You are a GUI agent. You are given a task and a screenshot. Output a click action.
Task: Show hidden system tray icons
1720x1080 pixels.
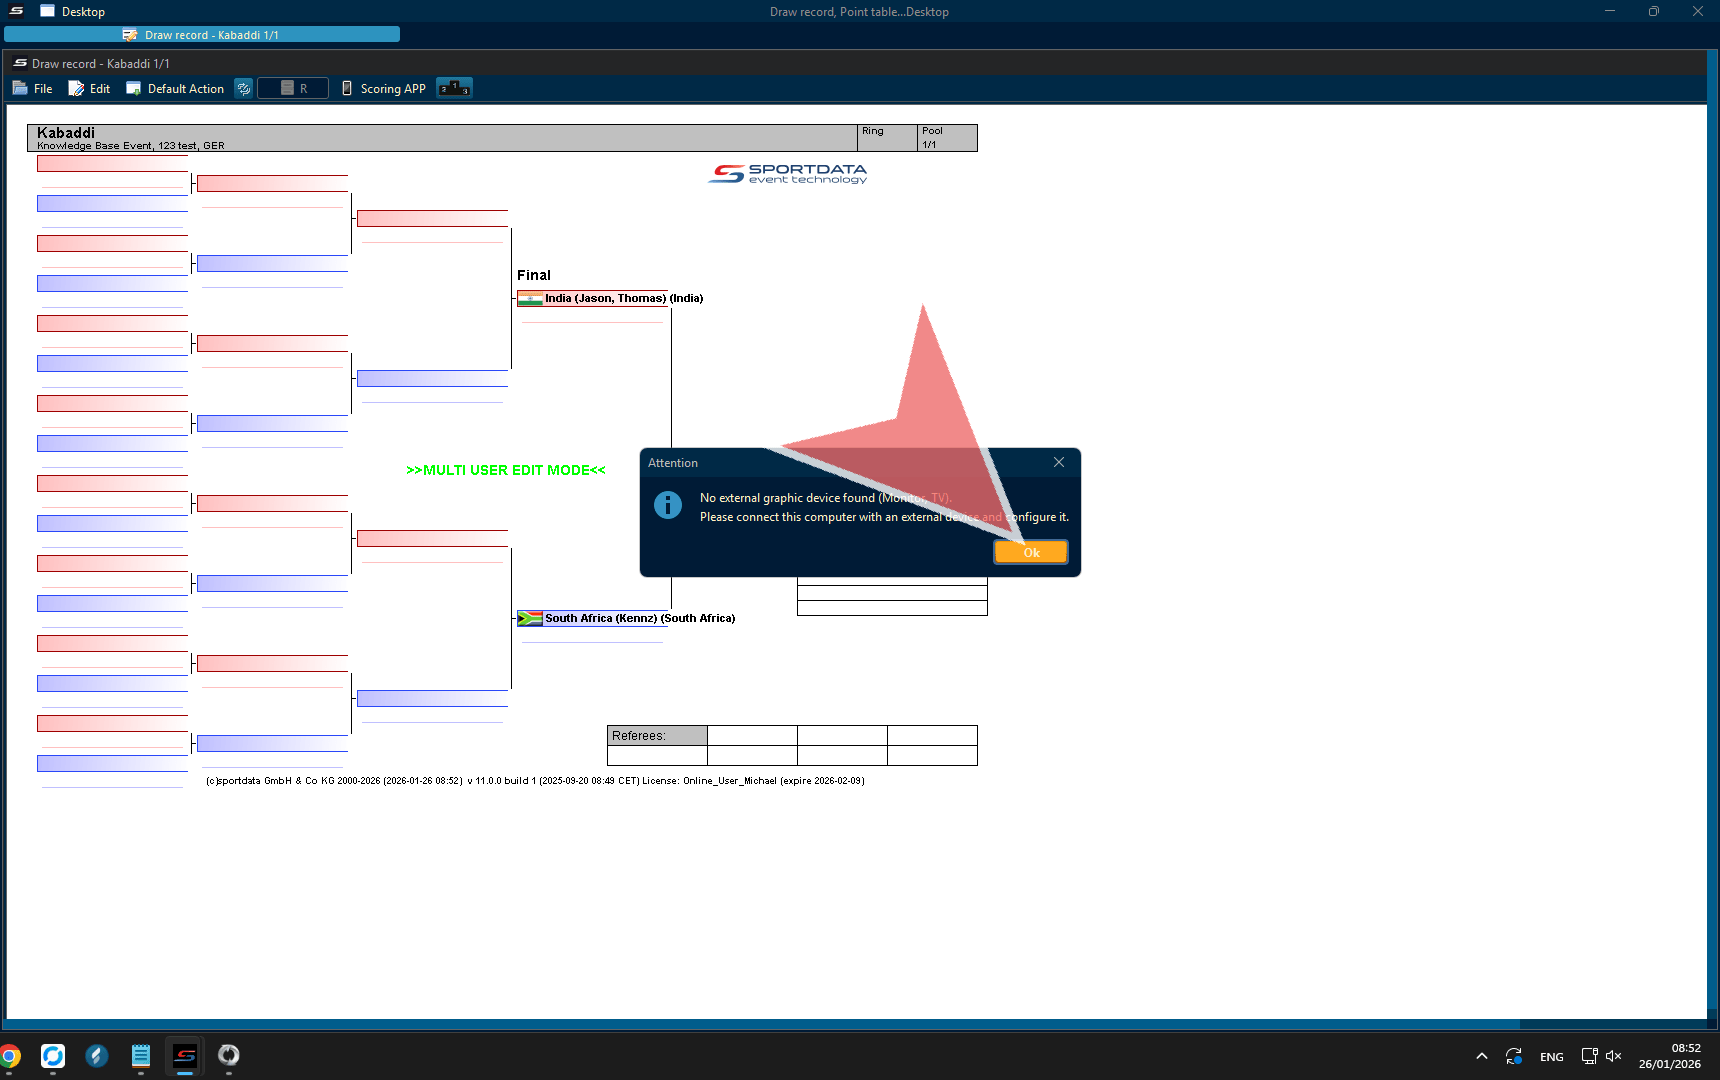click(x=1482, y=1057)
